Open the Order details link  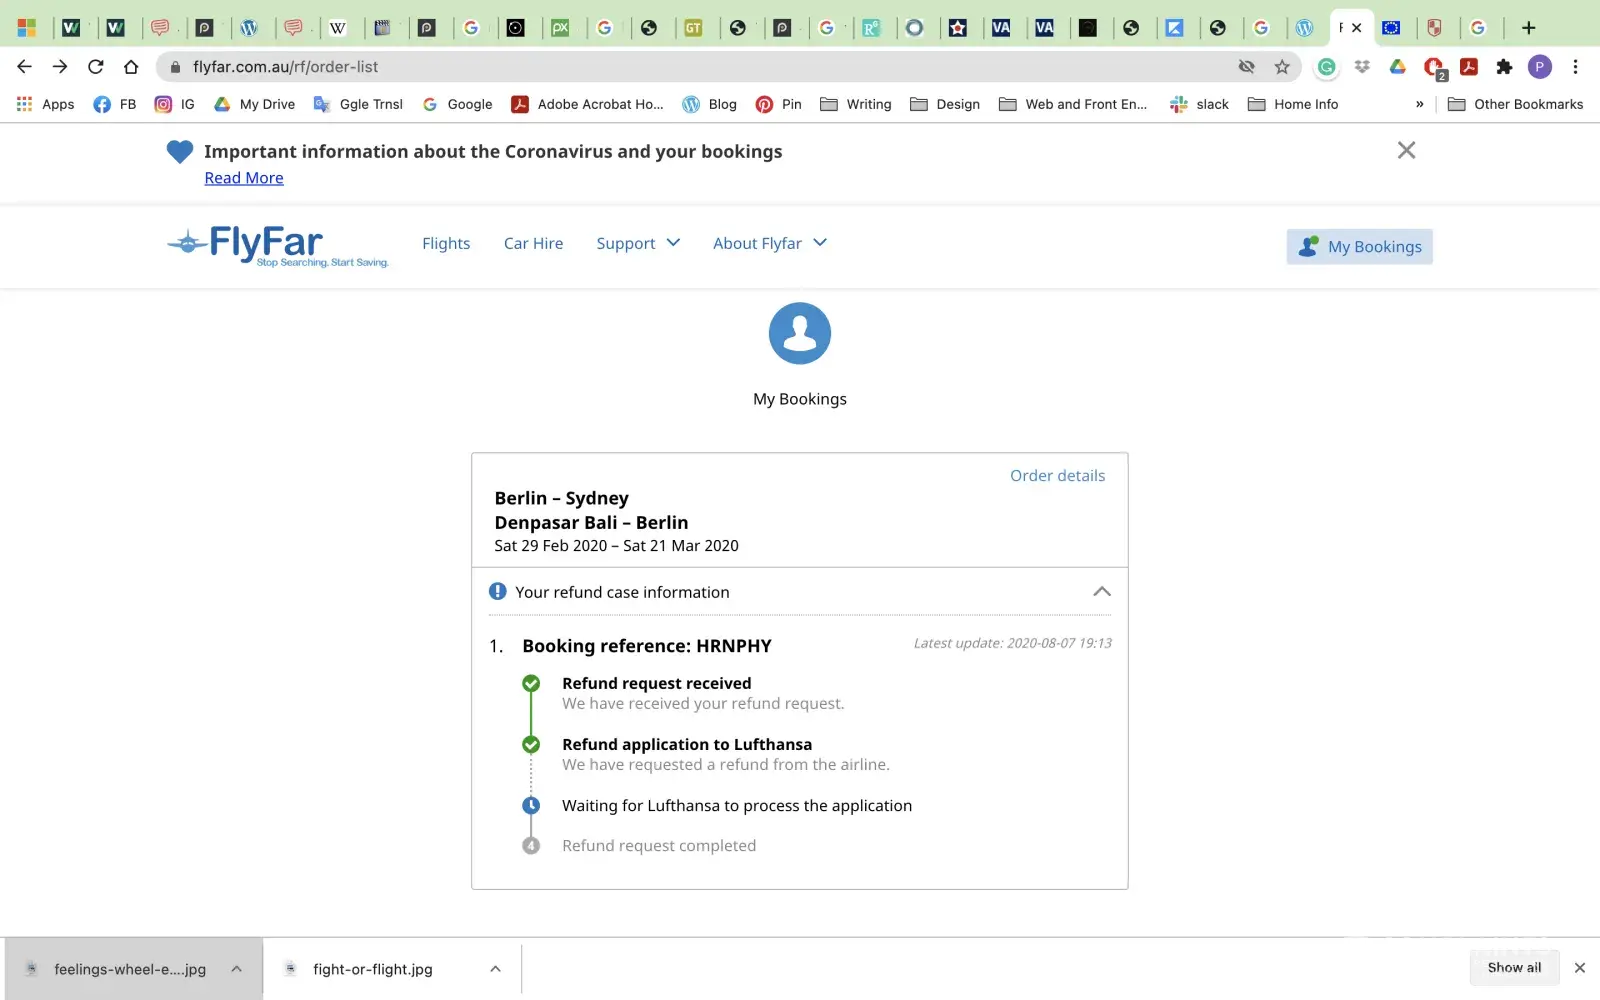pyautogui.click(x=1057, y=476)
